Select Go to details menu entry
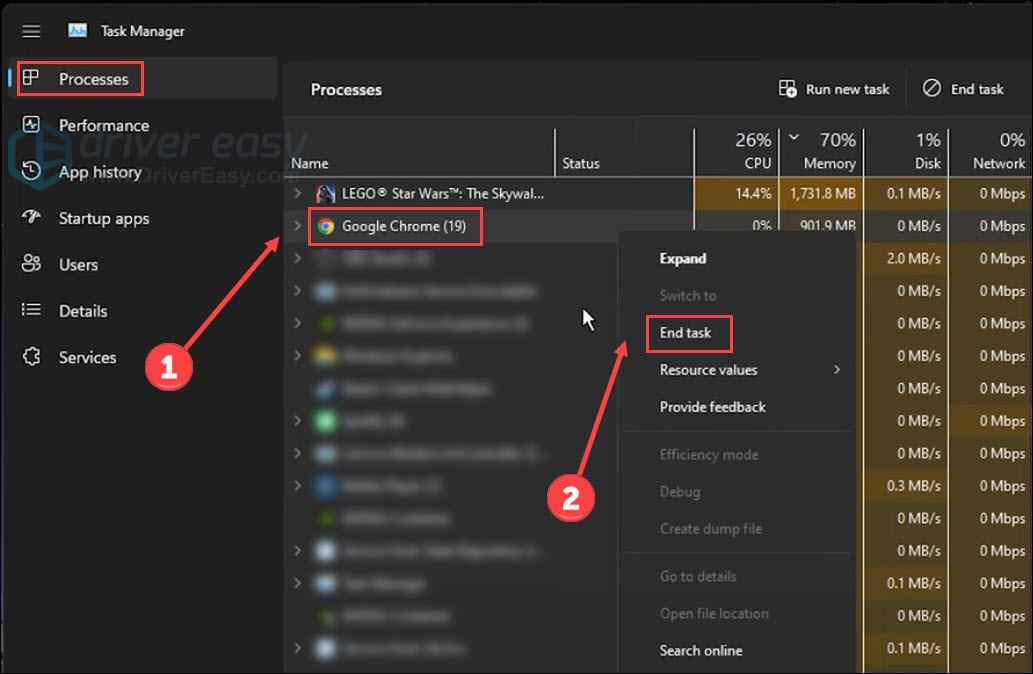This screenshot has width=1033, height=674. click(x=698, y=576)
